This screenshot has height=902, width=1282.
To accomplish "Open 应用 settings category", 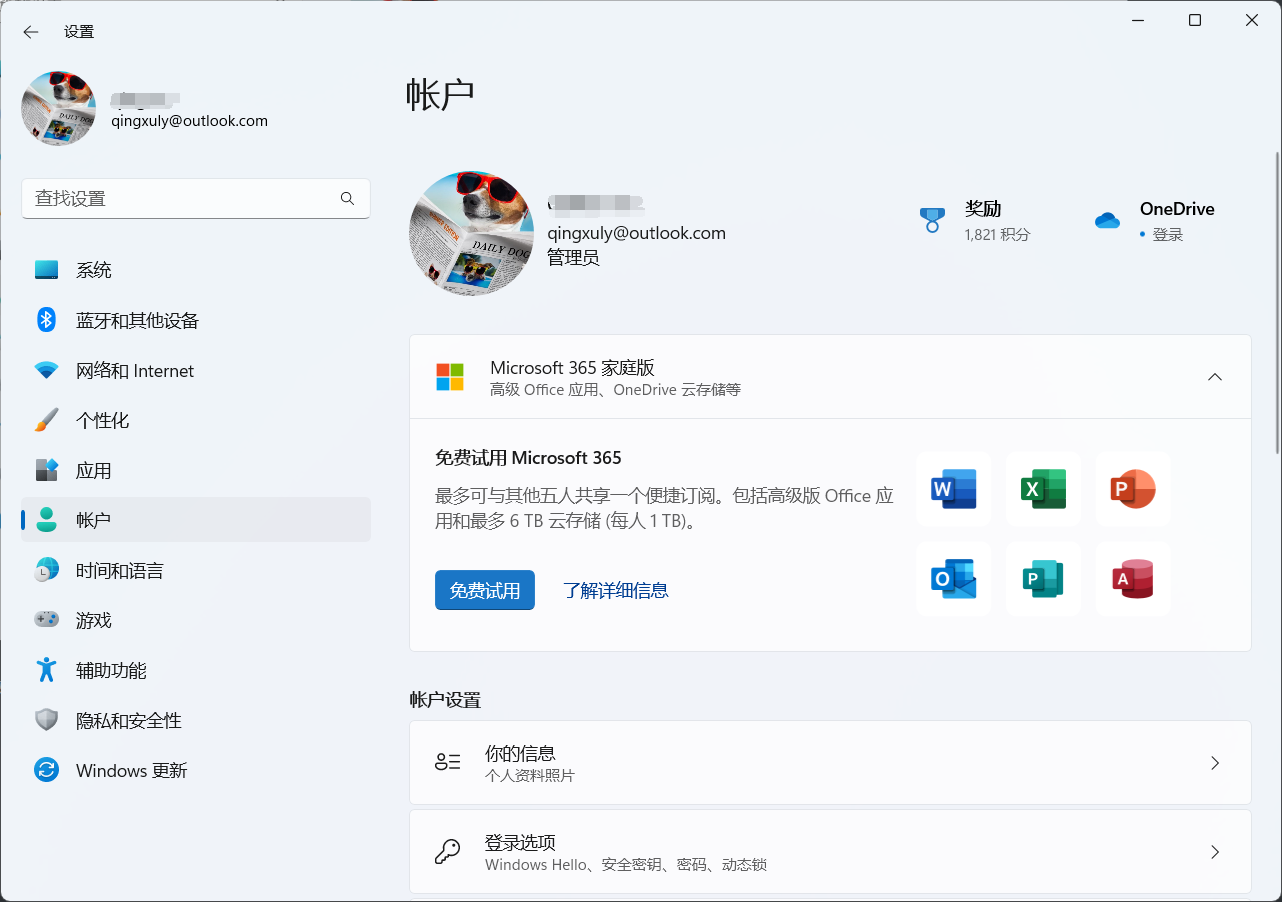I will pos(196,471).
